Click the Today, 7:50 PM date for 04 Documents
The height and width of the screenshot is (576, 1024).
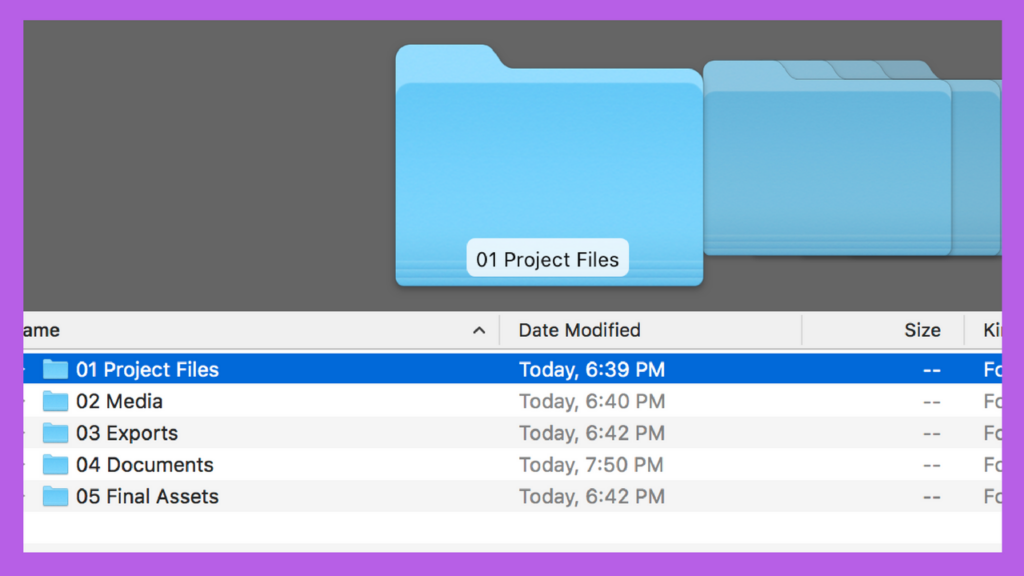click(592, 465)
